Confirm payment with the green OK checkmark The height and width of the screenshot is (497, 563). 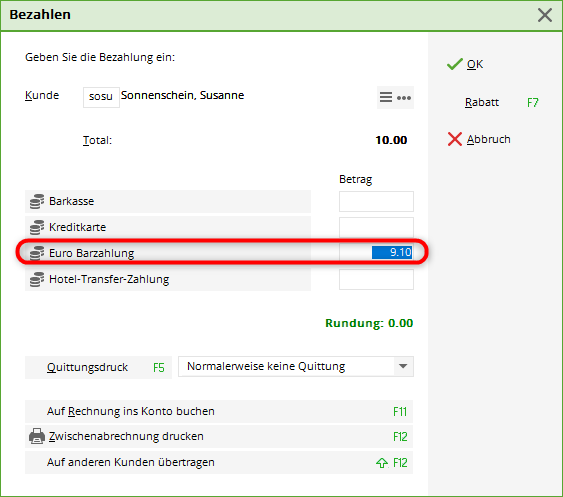[465, 64]
